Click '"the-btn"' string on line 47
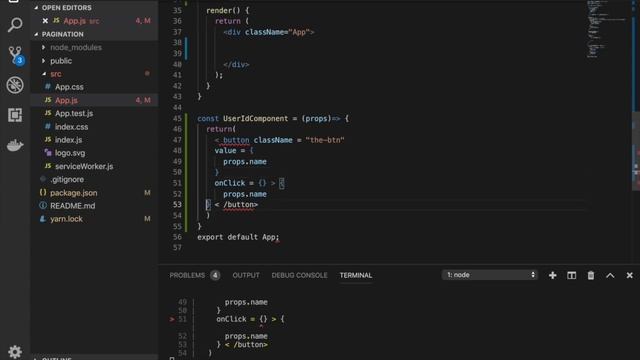640x360 pixels. click(x=325, y=140)
